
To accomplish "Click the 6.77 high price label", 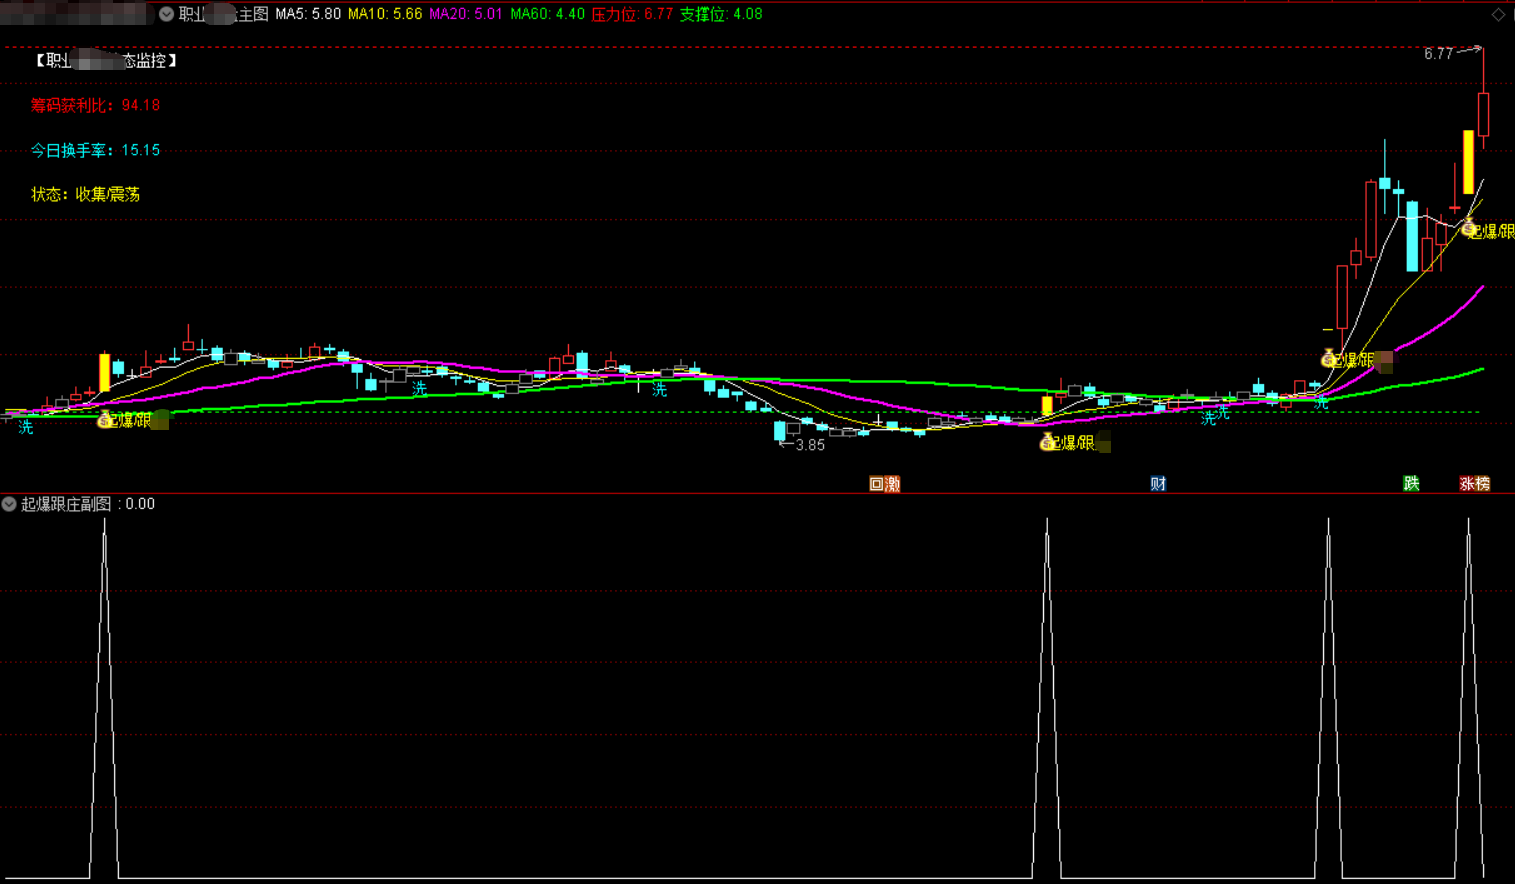I will point(1438,54).
